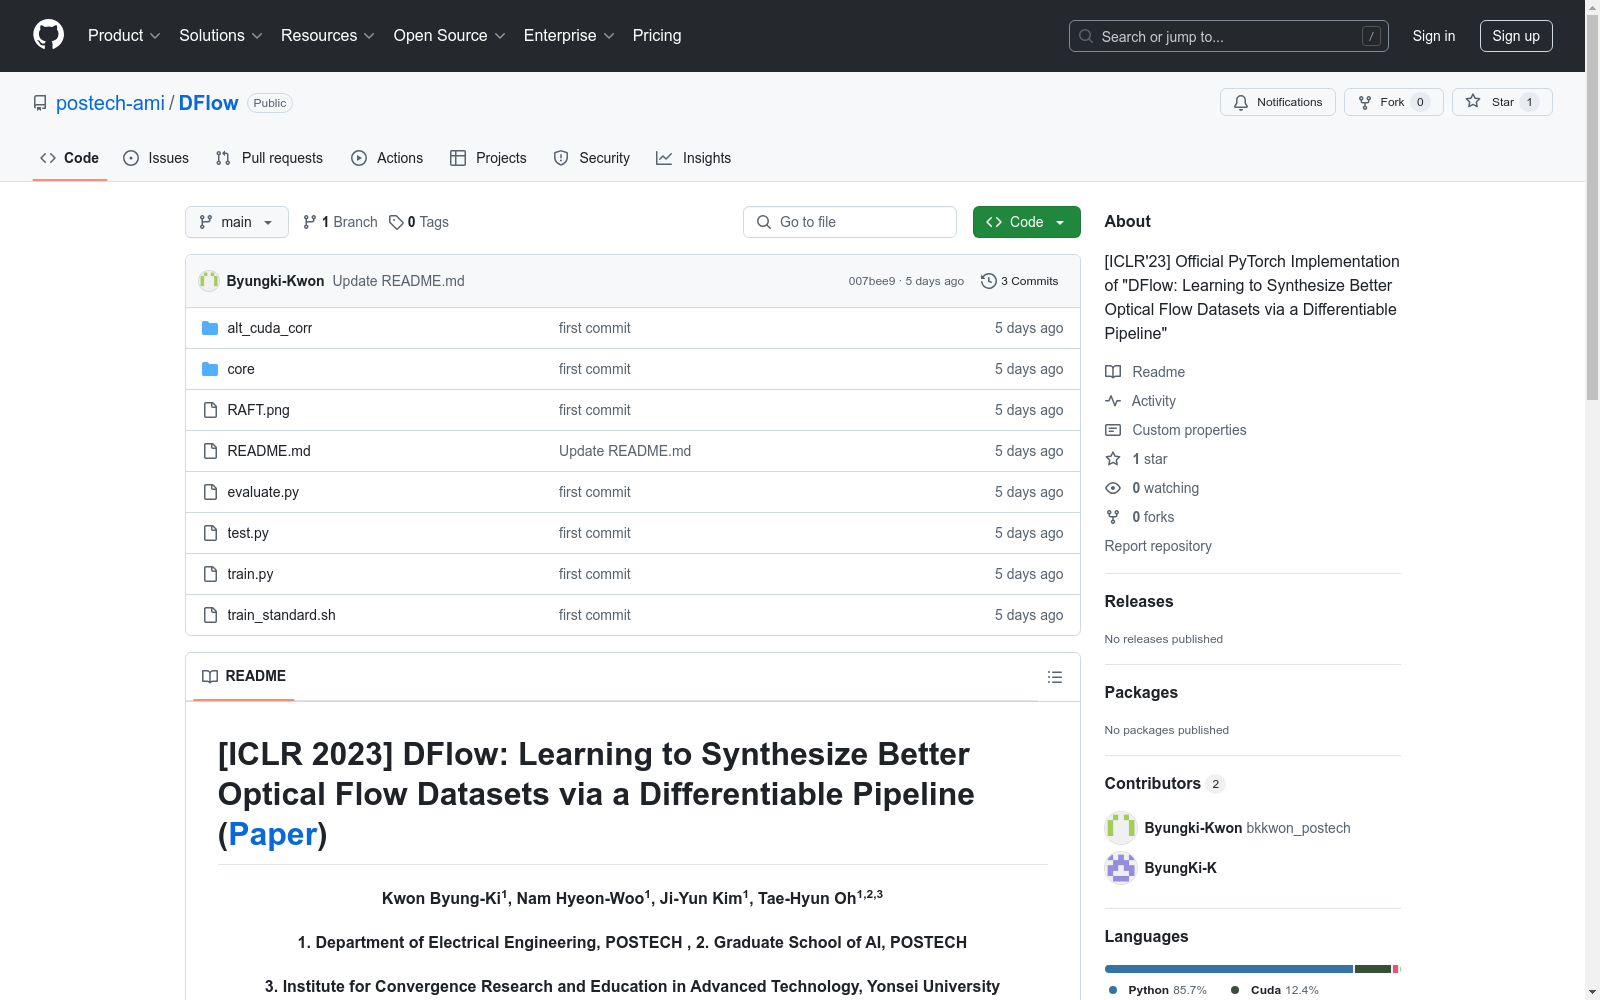The height and width of the screenshot is (1000, 1600).
Task: Click the Sign in link
Action: tap(1434, 36)
